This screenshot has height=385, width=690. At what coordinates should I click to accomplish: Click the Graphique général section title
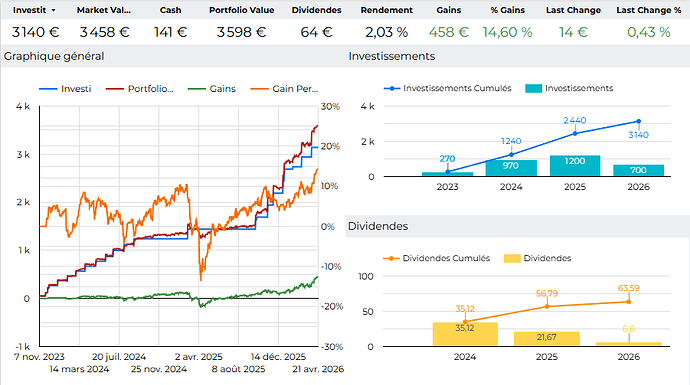click(x=54, y=56)
